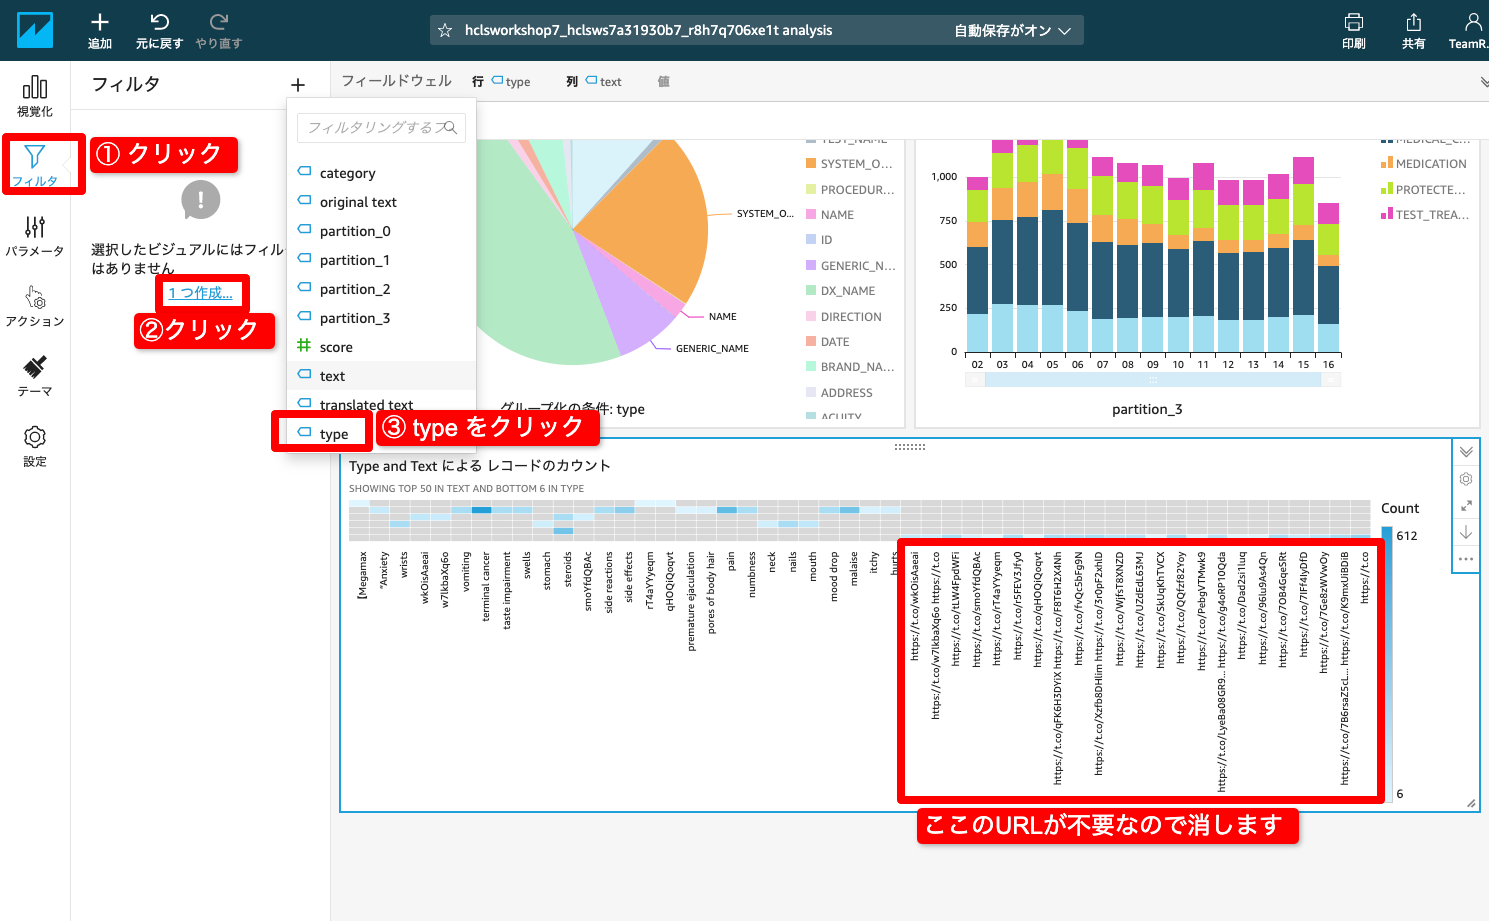The height and width of the screenshot is (921, 1489).
Task: Click the QuickSight logo icon
Action: pos(35,30)
